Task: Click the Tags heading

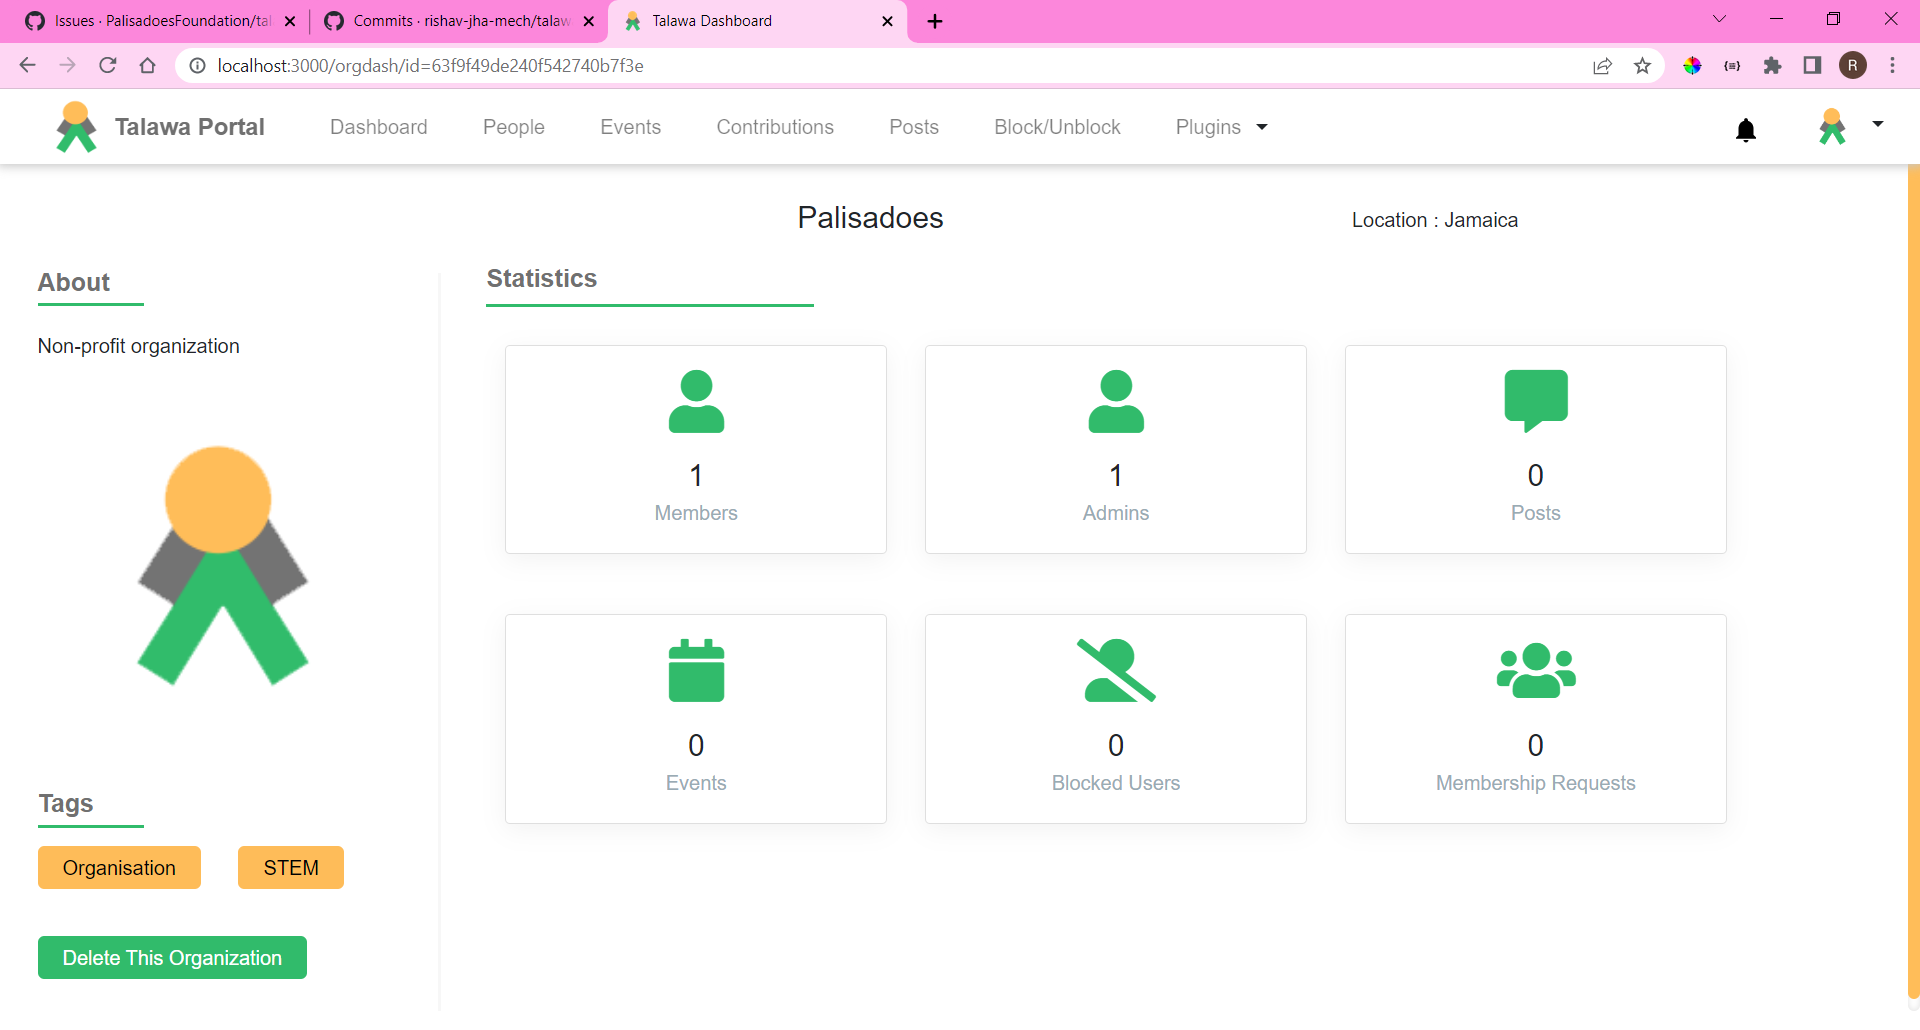Action: 66,804
